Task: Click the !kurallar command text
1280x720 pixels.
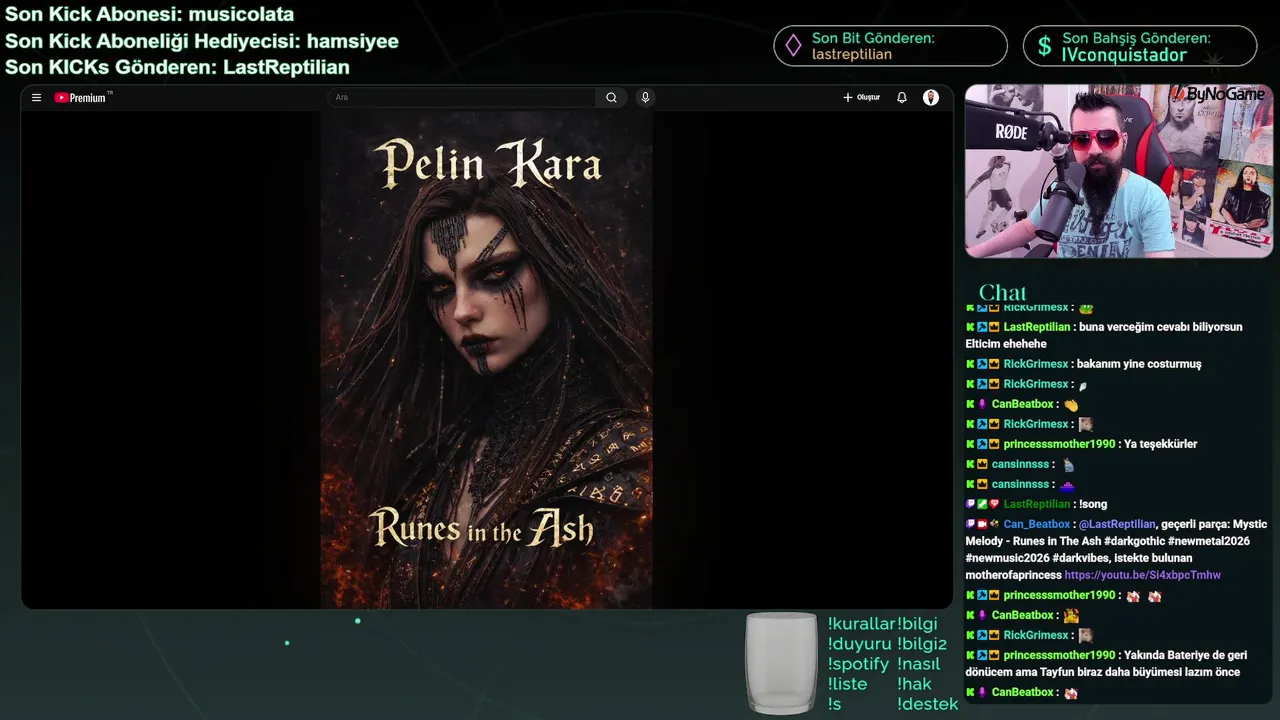Action: click(x=861, y=623)
